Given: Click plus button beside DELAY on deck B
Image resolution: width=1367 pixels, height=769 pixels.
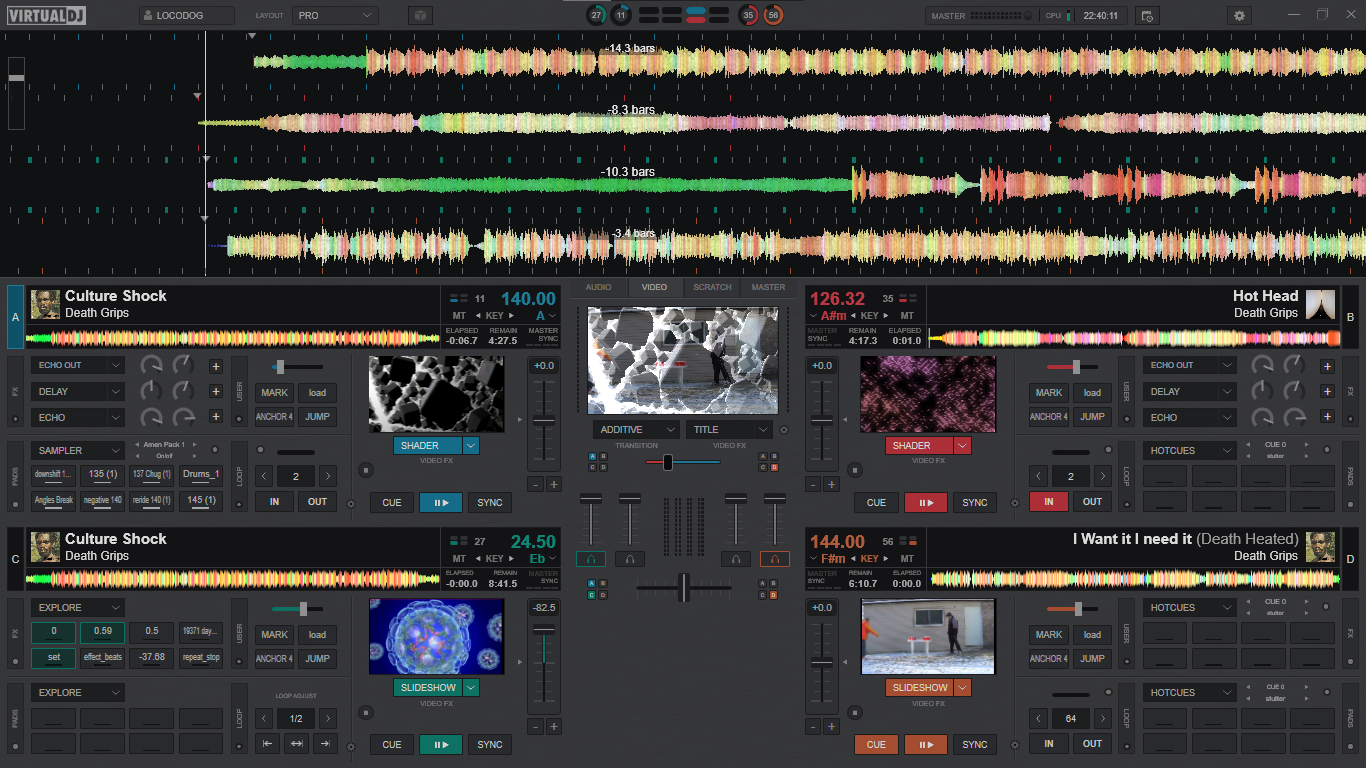Looking at the screenshot, I should (x=1327, y=392).
